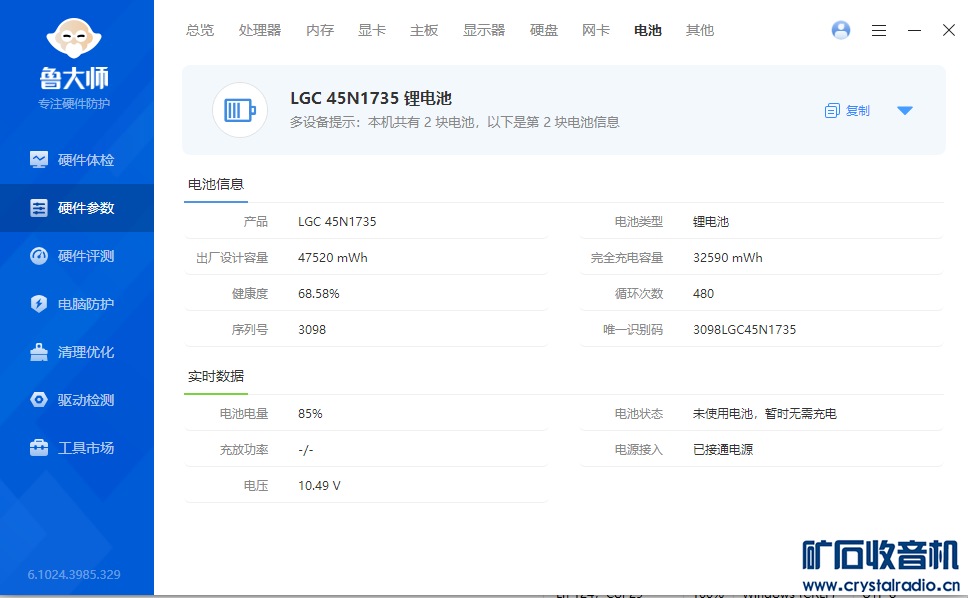This screenshot has width=968, height=598.
Task: Open 硬件体检 sidebar item icon
Action: coord(38,160)
